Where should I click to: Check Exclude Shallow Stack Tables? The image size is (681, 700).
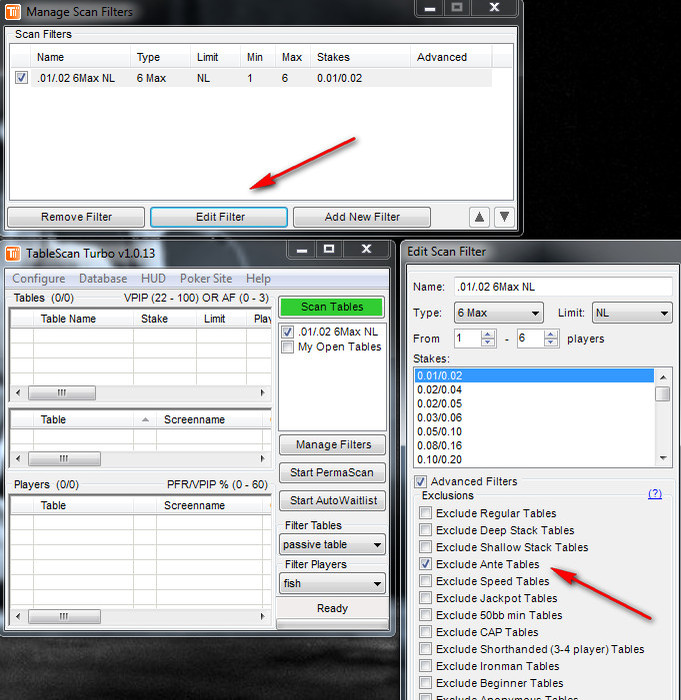[426, 546]
